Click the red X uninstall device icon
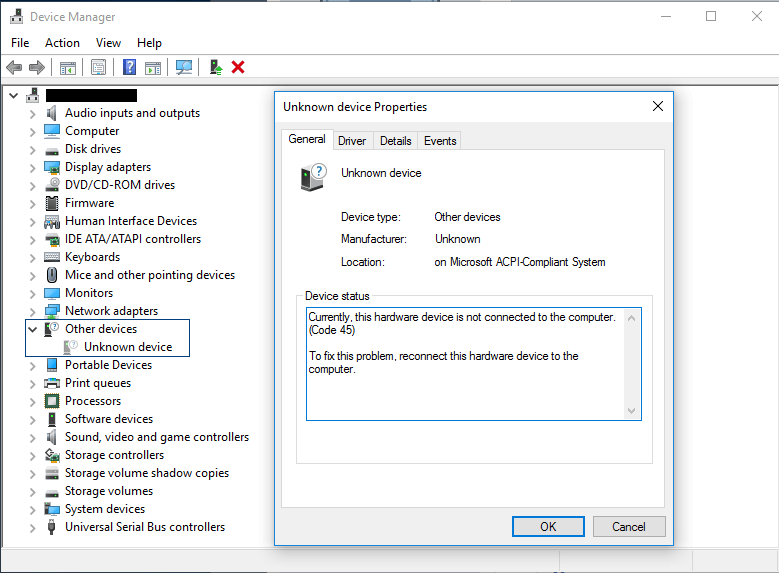Screen dimensions: 779x573 coord(238,67)
